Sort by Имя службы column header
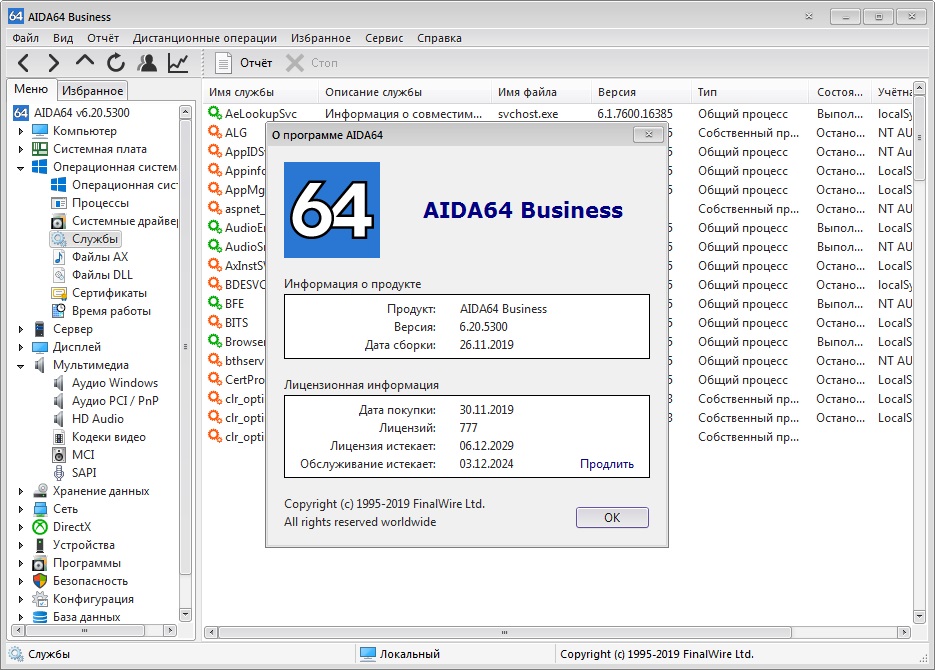Screen dimensions: 935x670 260,92
